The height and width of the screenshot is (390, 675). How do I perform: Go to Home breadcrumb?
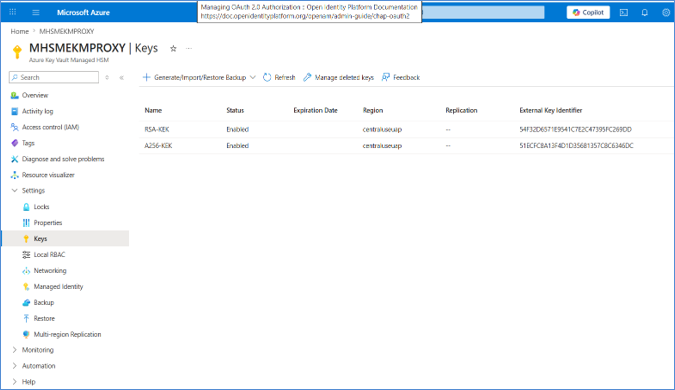pyautogui.click(x=19, y=31)
